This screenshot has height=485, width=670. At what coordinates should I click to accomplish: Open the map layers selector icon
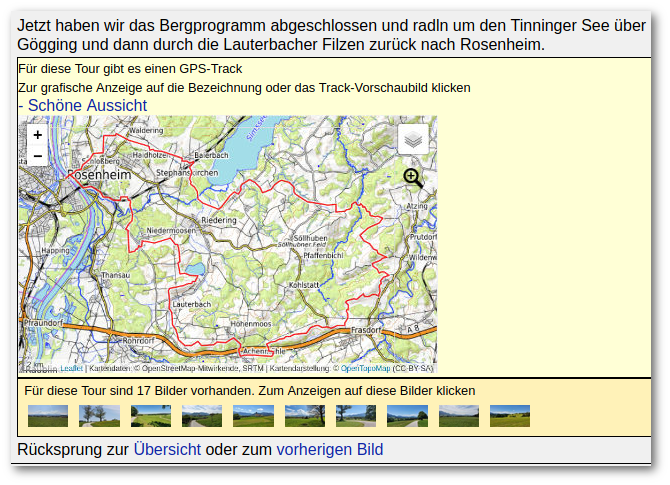point(413,139)
